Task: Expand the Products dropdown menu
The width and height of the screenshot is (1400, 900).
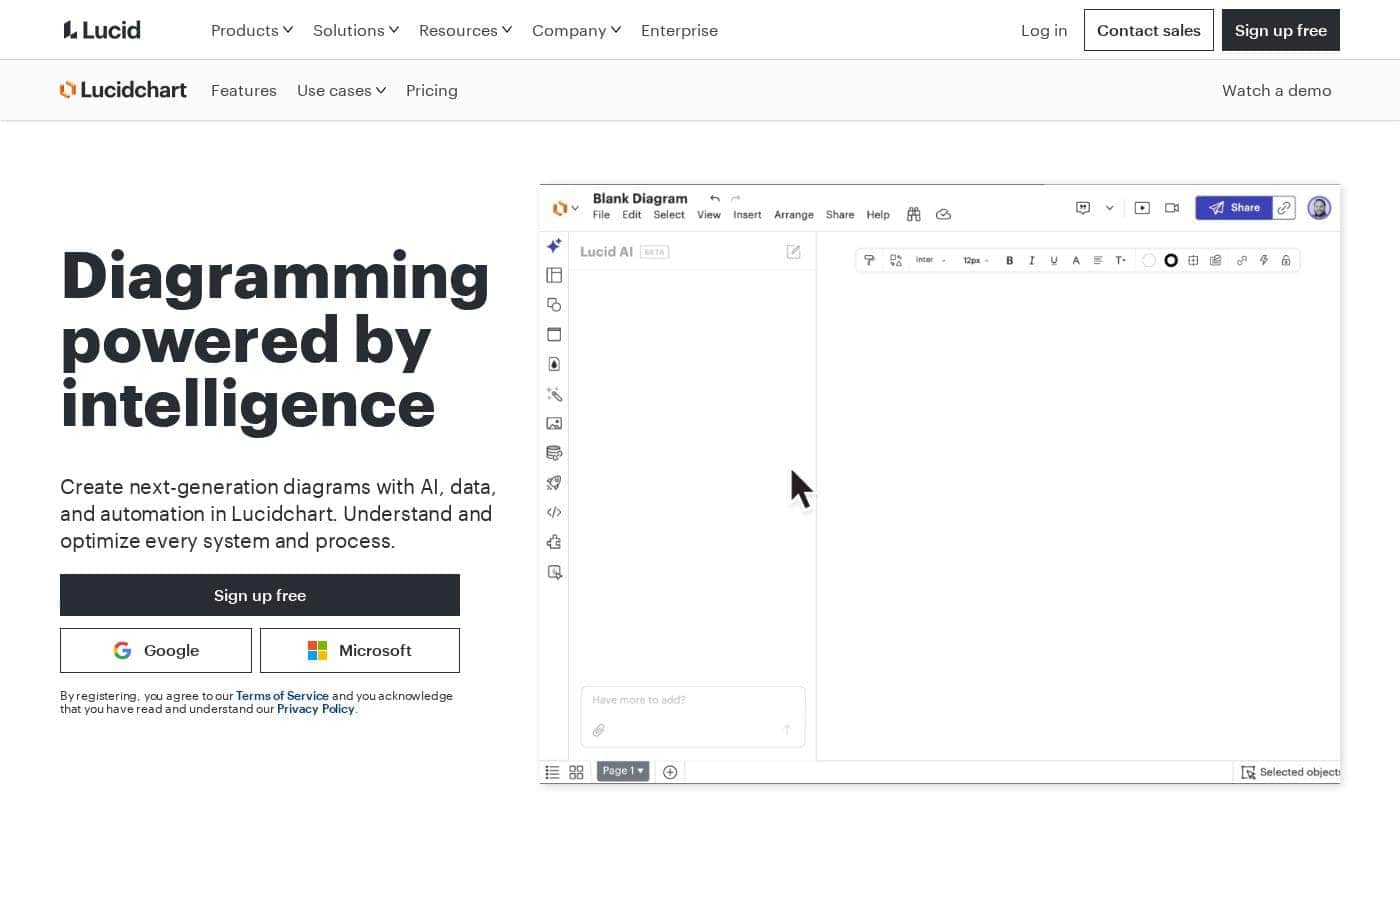Action: pos(252,30)
